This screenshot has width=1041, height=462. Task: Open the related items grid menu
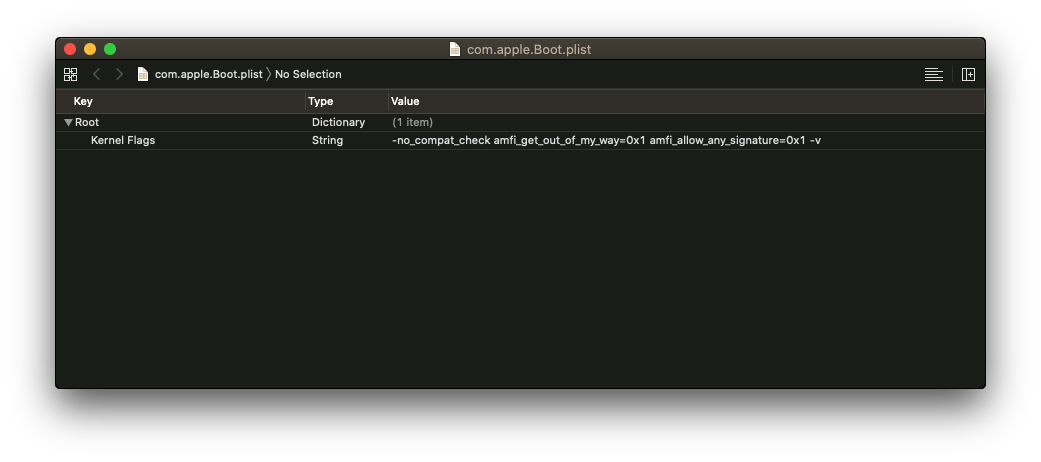coord(70,74)
